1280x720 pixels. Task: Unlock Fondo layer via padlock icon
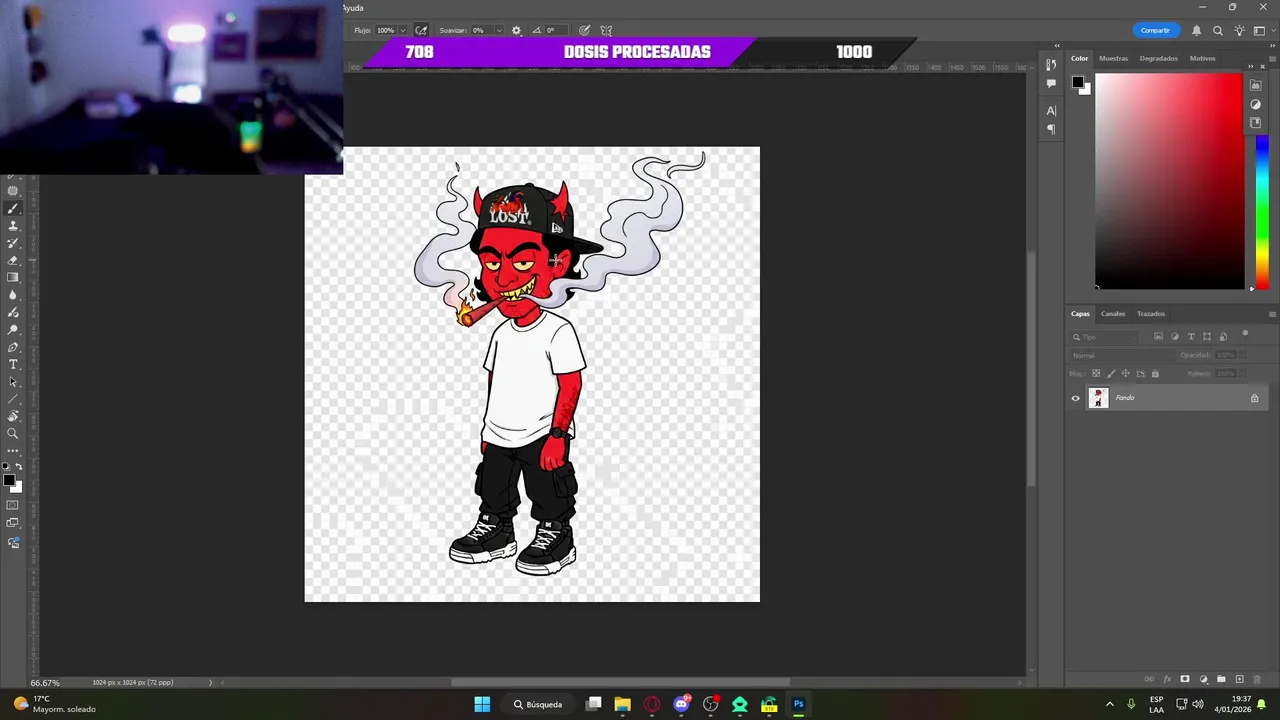[x=1254, y=398]
